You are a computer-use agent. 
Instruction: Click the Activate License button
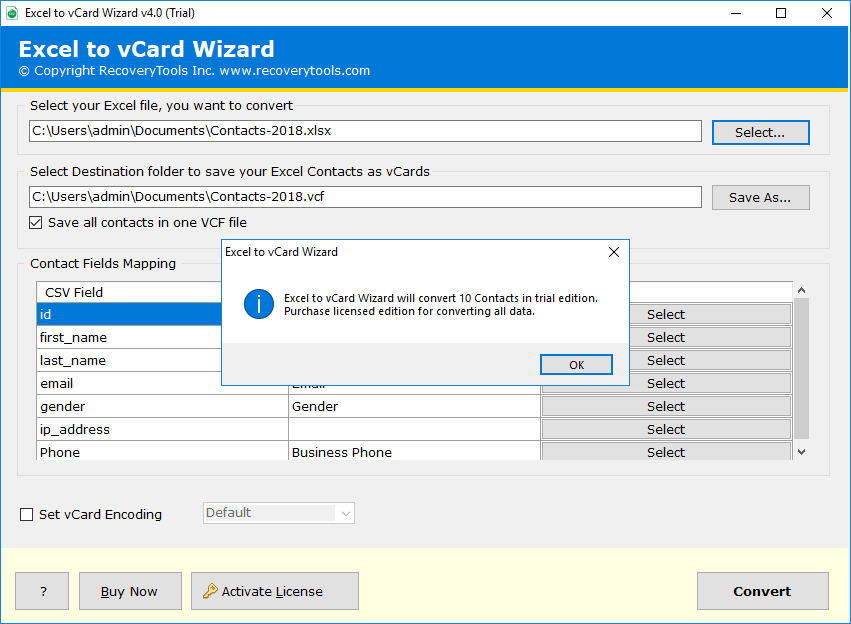[275, 591]
